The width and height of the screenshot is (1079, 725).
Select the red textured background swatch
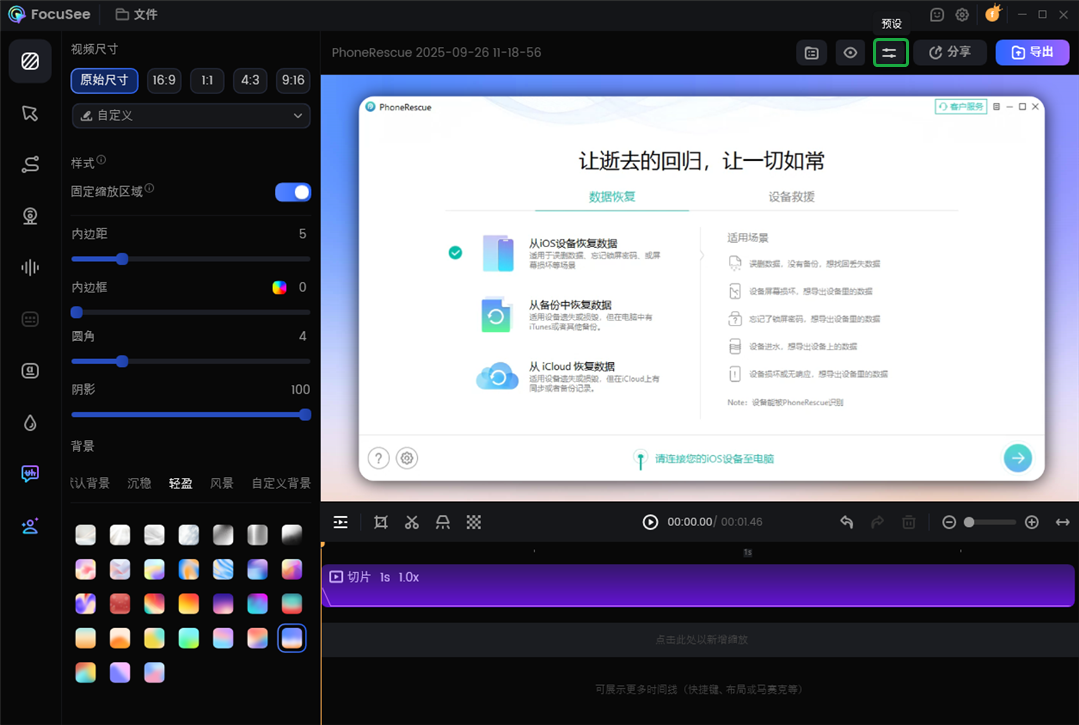point(120,603)
